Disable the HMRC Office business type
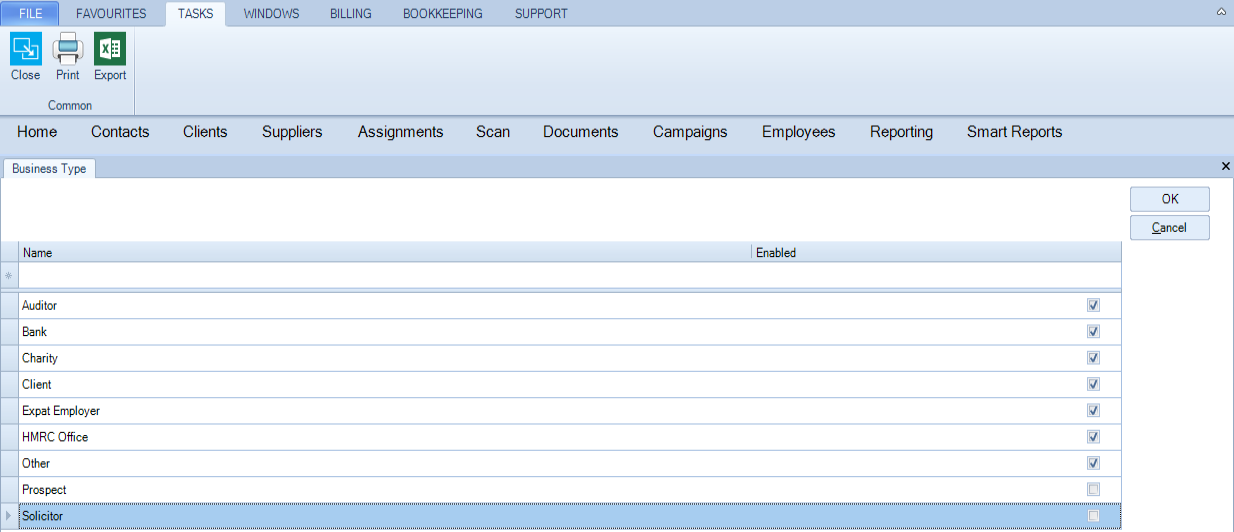The image size is (1234, 532). [1093, 437]
